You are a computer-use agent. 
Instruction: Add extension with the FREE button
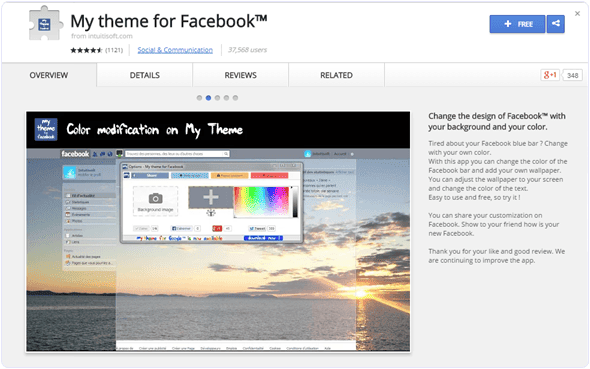pyautogui.click(x=517, y=24)
